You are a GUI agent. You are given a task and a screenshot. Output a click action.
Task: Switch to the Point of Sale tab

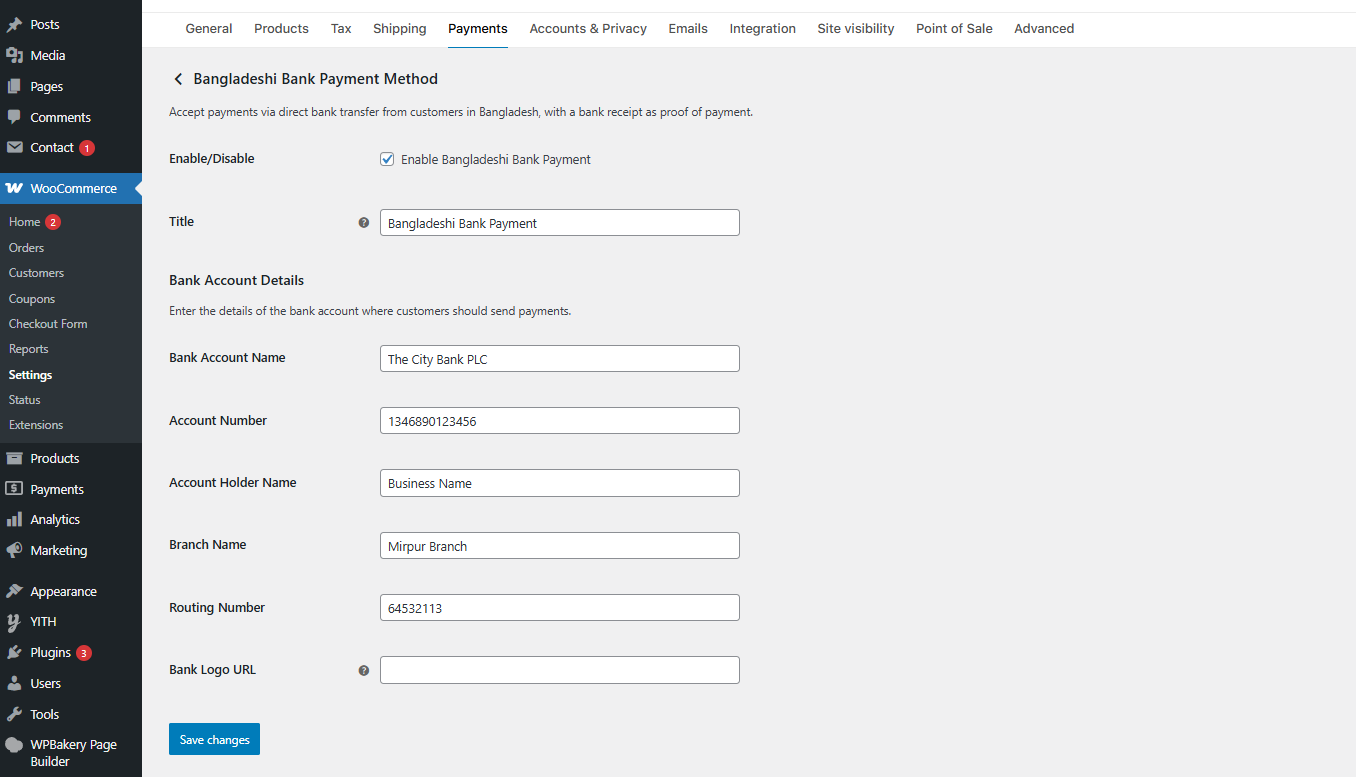pos(953,29)
